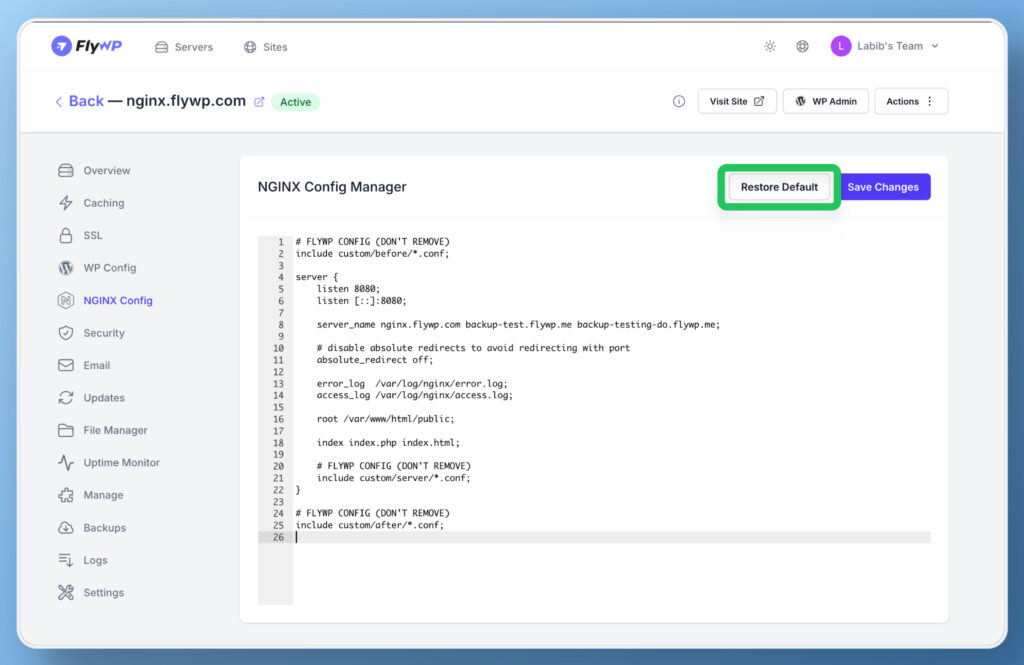Viewport: 1024px width, 665px height.
Task: Click the 'include custom/after/*.conf;' line
Action: (x=370, y=525)
